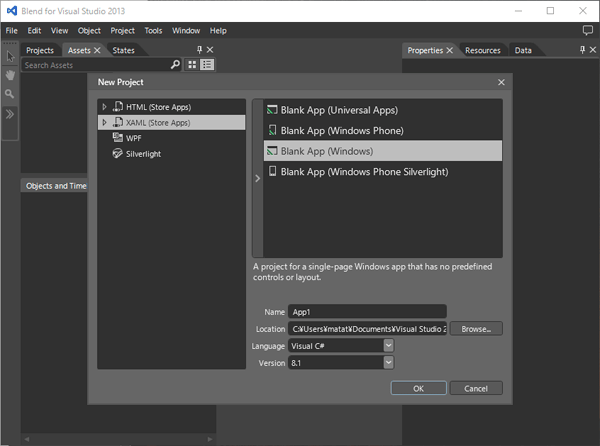Open the Objects and Timeline tab
Image resolution: width=600 pixels, height=446 pixels.
(x=56, y=186)
